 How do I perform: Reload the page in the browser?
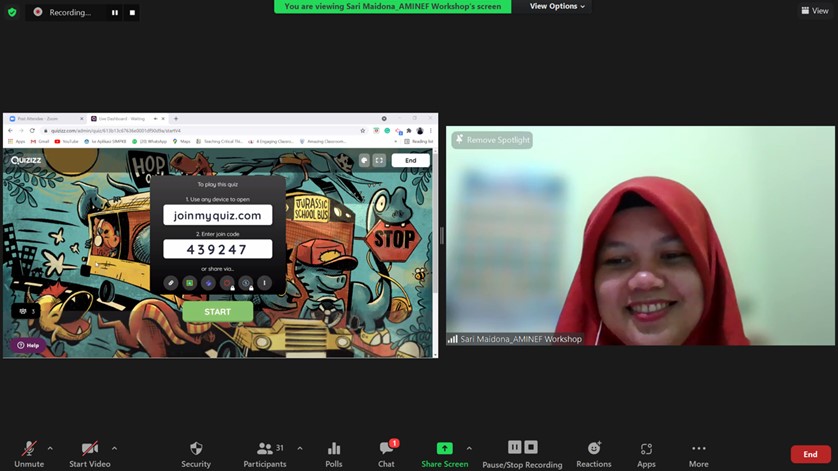click(x=32, y=130)
